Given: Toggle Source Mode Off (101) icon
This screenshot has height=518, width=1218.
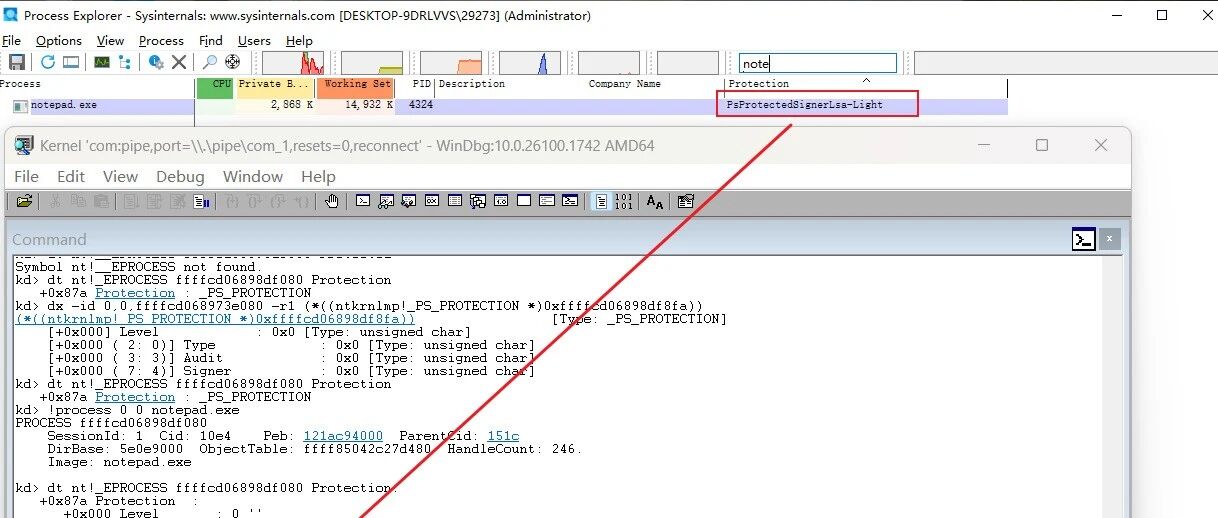Looking at the screenshot, I should pyautogui.click(x=624, y=201).
